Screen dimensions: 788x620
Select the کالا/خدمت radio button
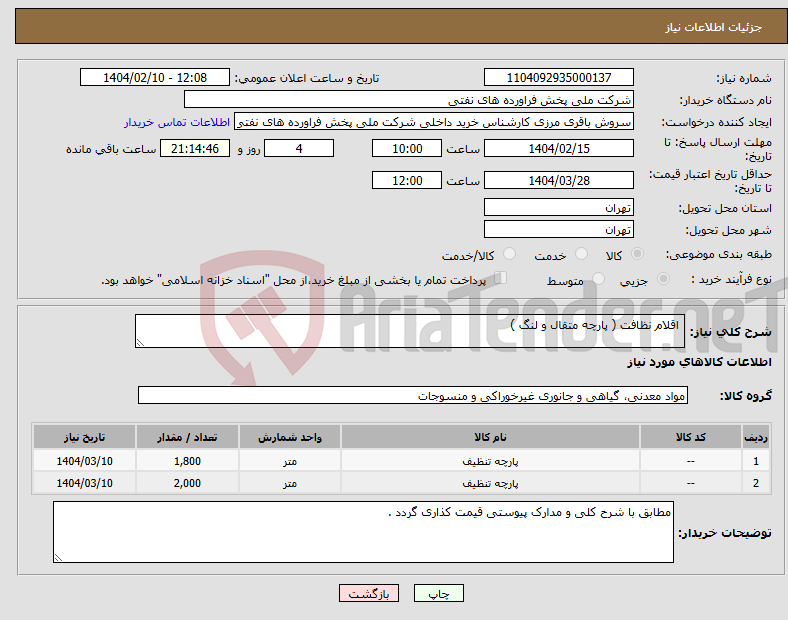tap(509, 254)
